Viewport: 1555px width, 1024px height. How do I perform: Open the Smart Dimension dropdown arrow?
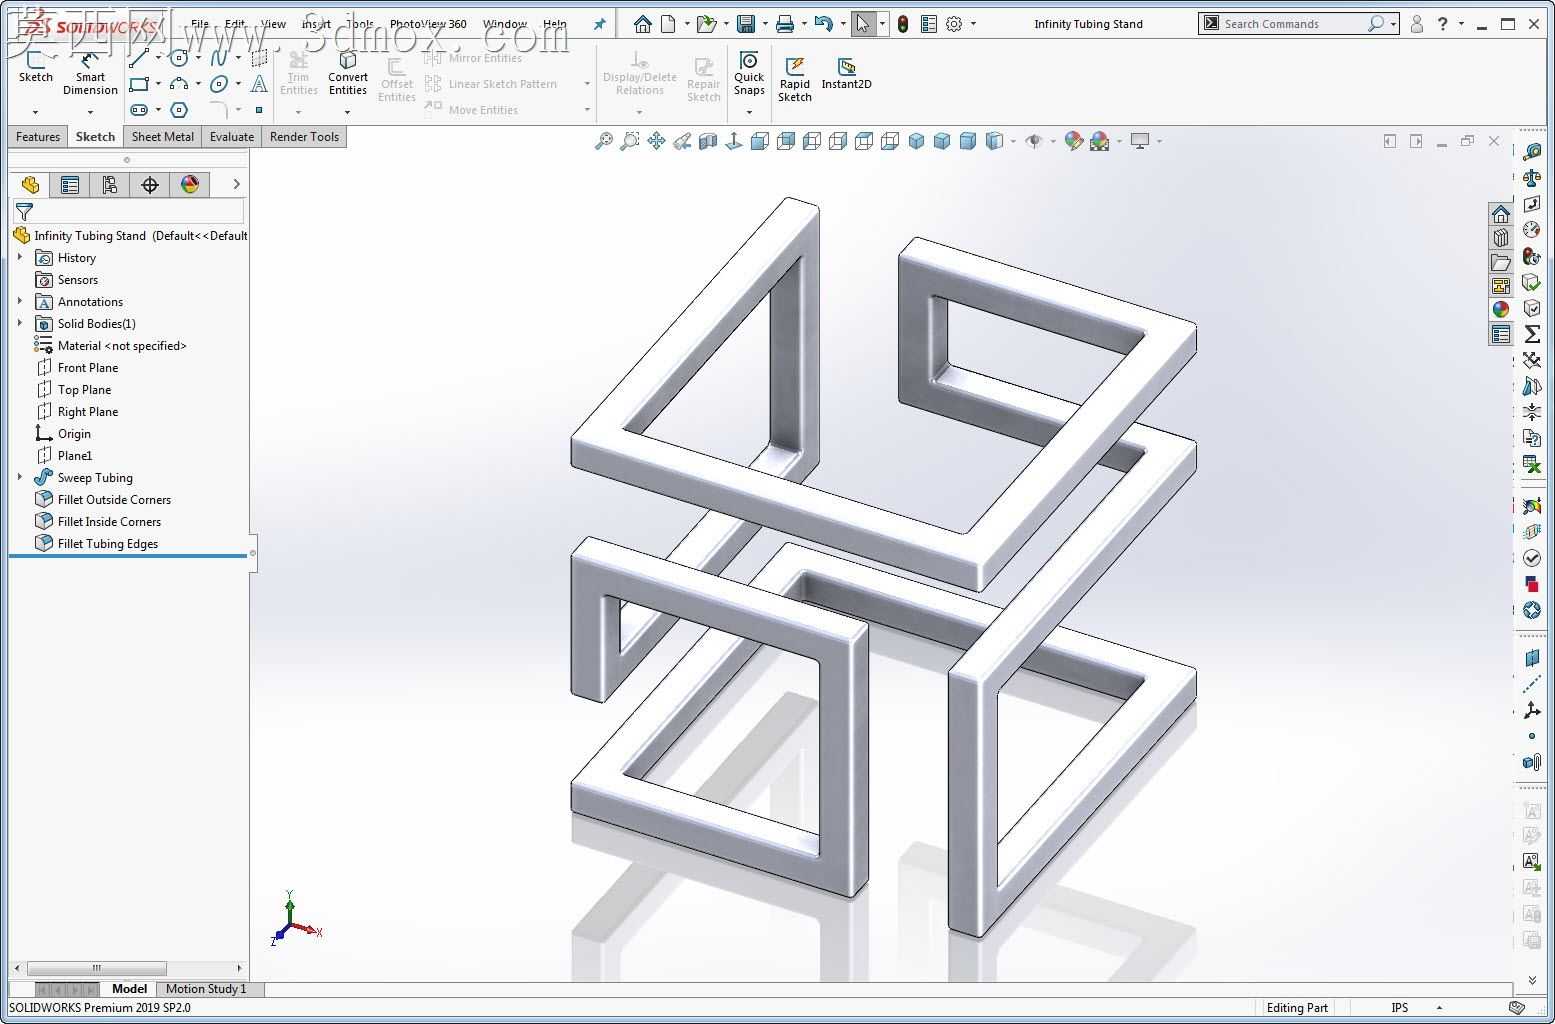pos(90,112)
